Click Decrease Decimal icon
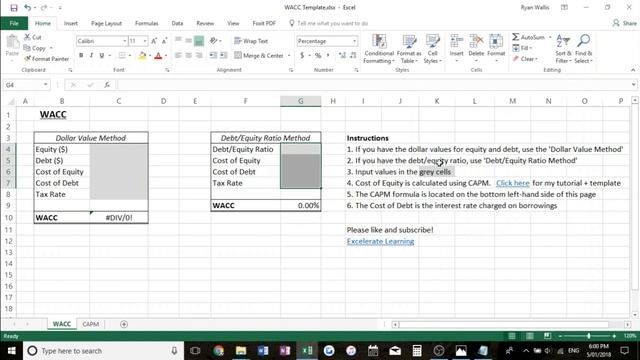This screenshot has height=360, width=640. [353, 55]
